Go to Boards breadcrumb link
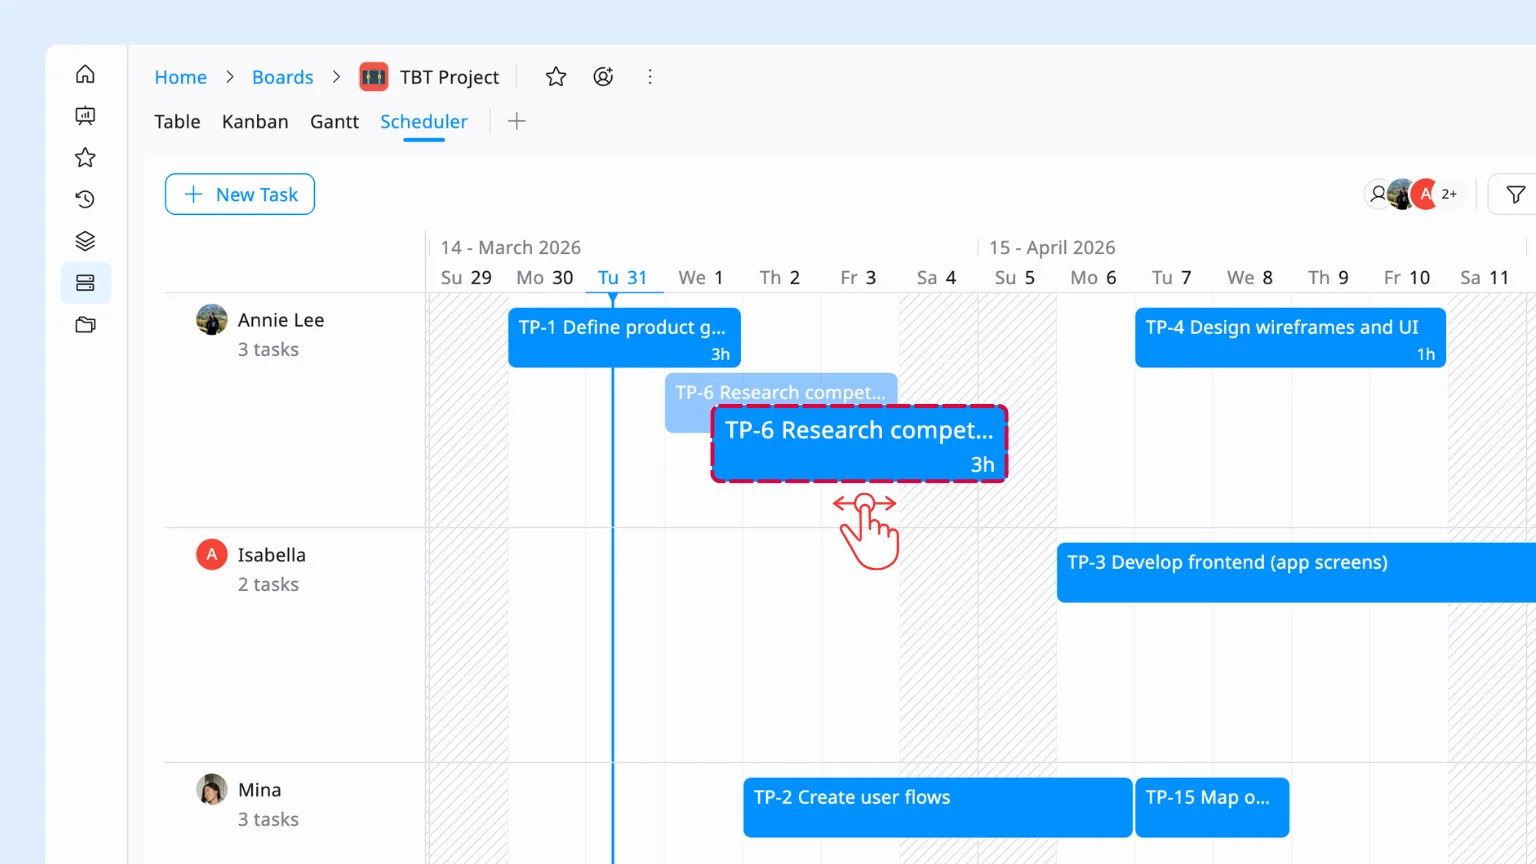 [x=282, y=77]
